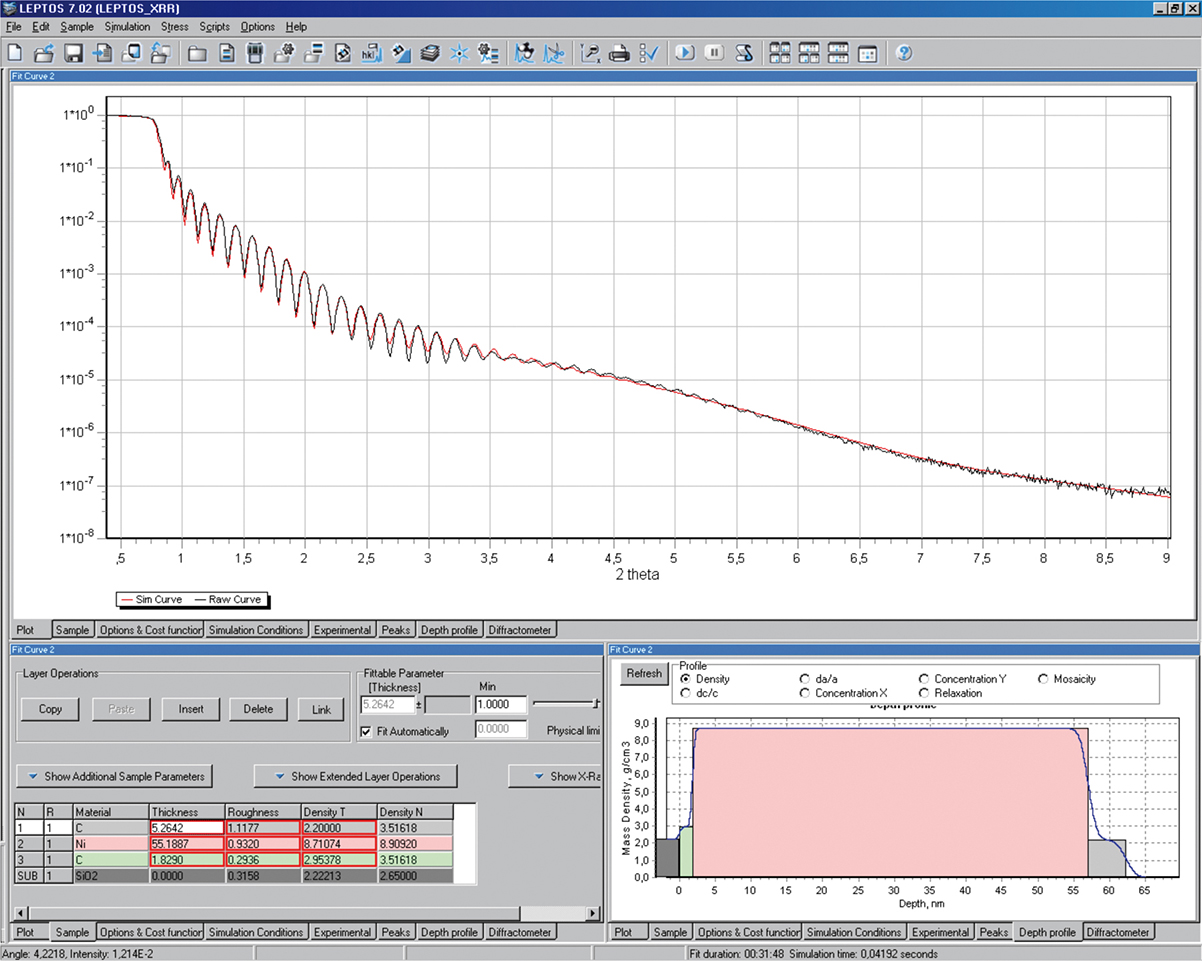
Task: Expand the Show X-Ra… section button
Action: tap(555, 776)
